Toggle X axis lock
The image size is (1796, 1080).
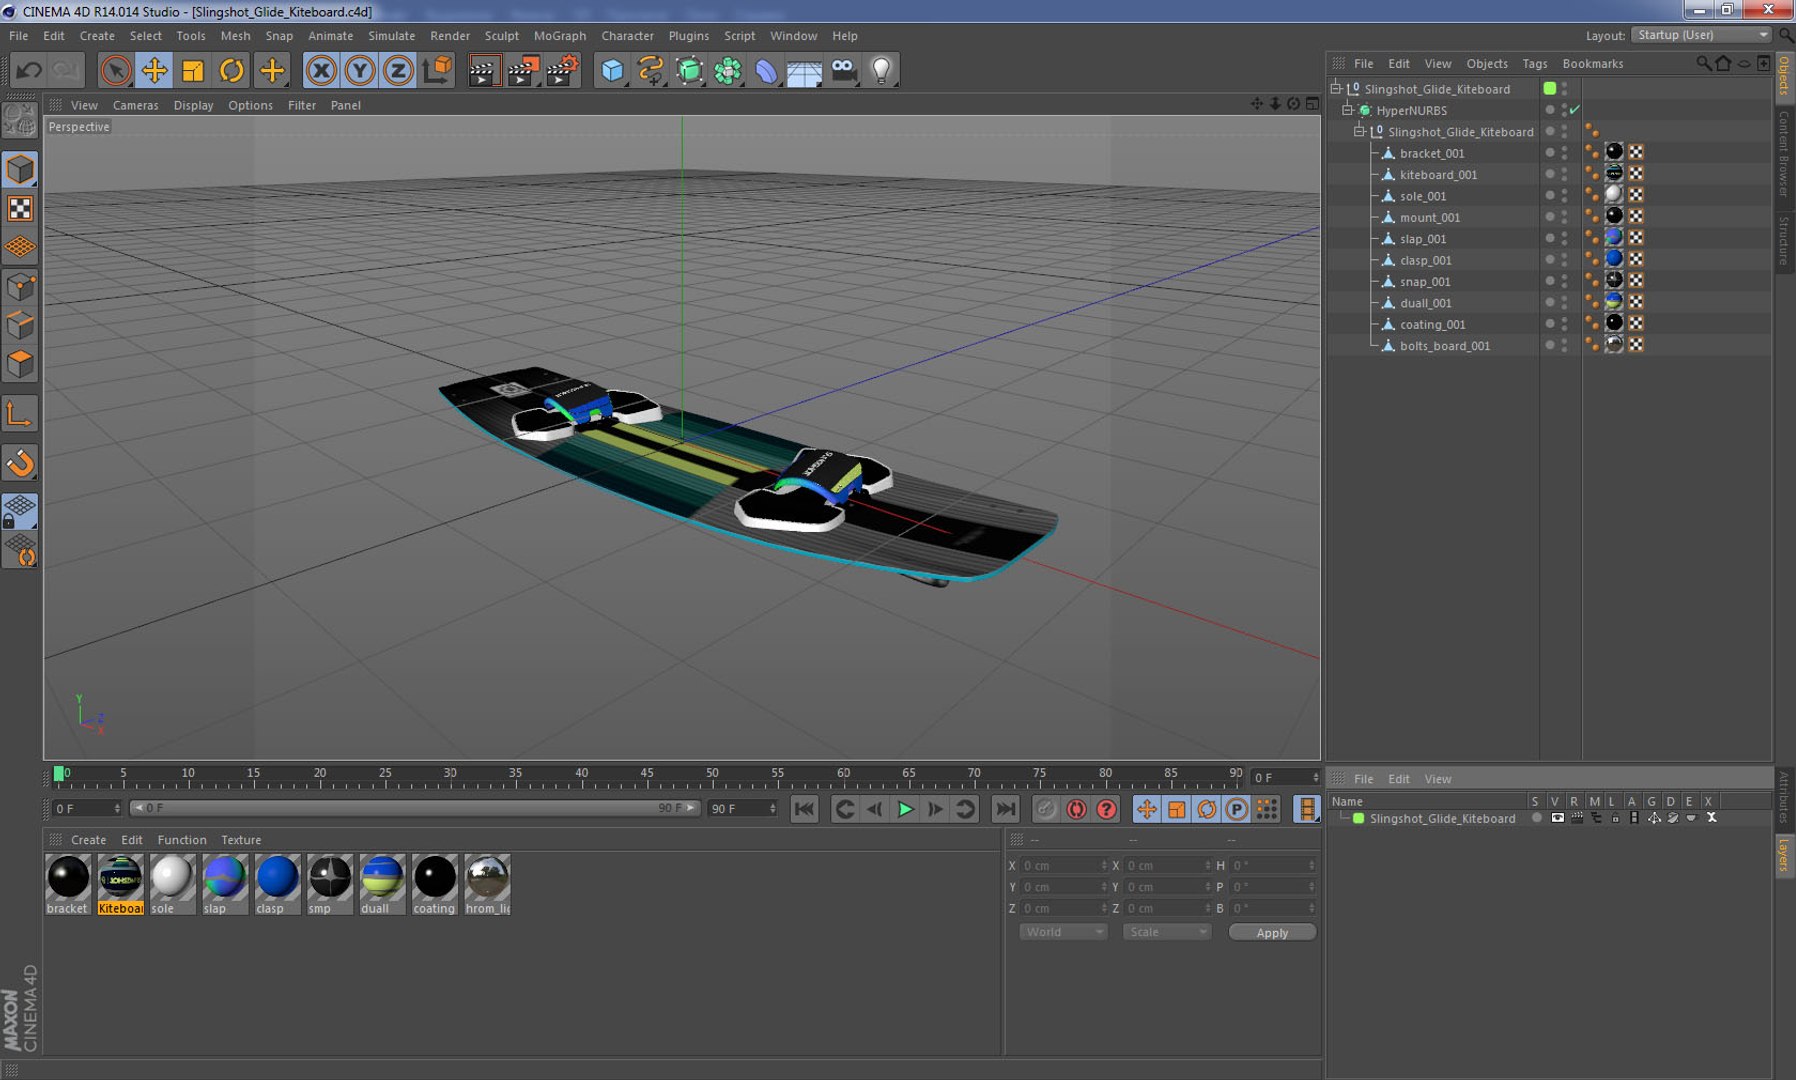coord(321,70)
